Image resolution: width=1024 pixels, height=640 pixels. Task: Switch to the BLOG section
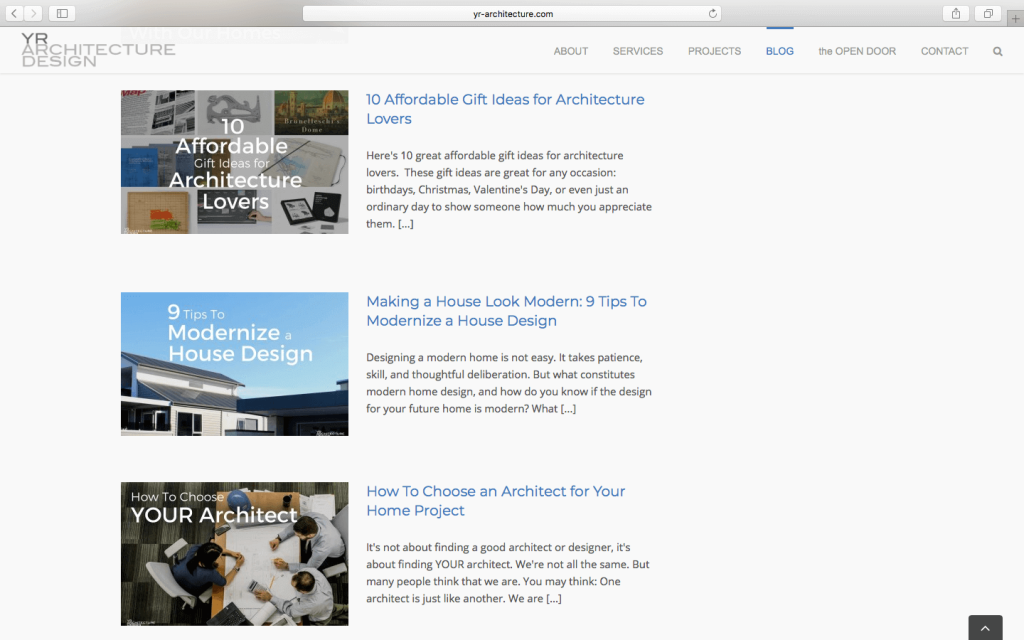(779, 51)
